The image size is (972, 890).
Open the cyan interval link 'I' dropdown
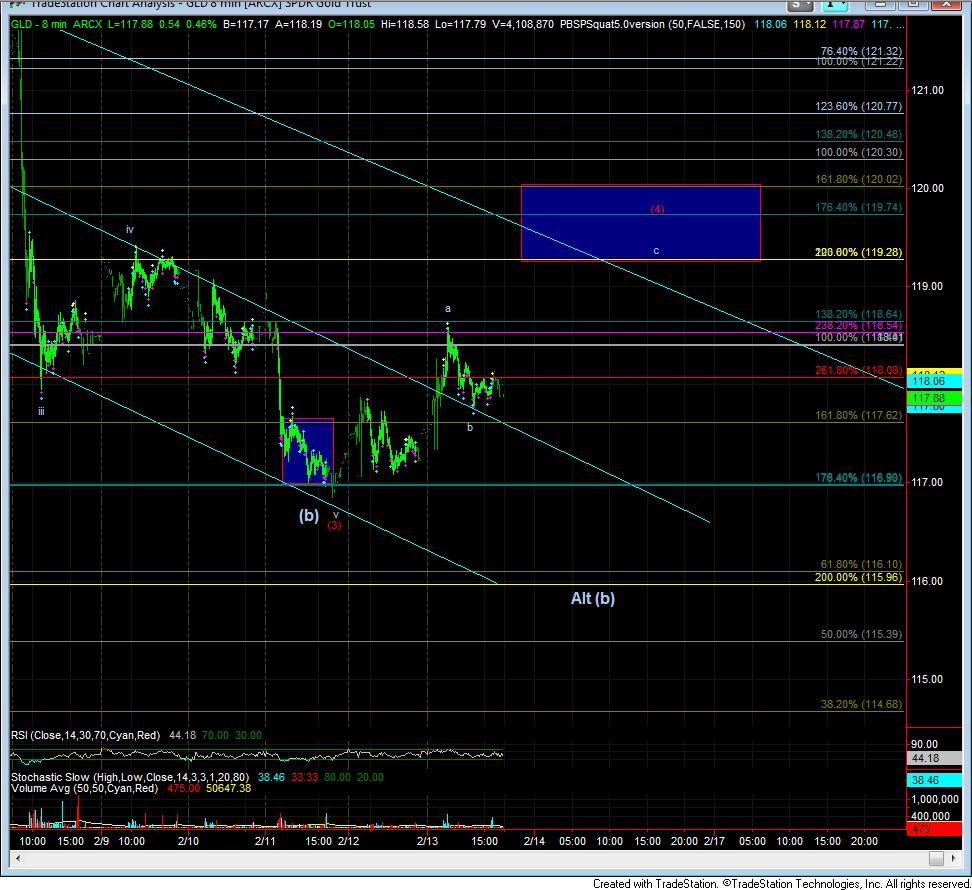coord(835,4)
